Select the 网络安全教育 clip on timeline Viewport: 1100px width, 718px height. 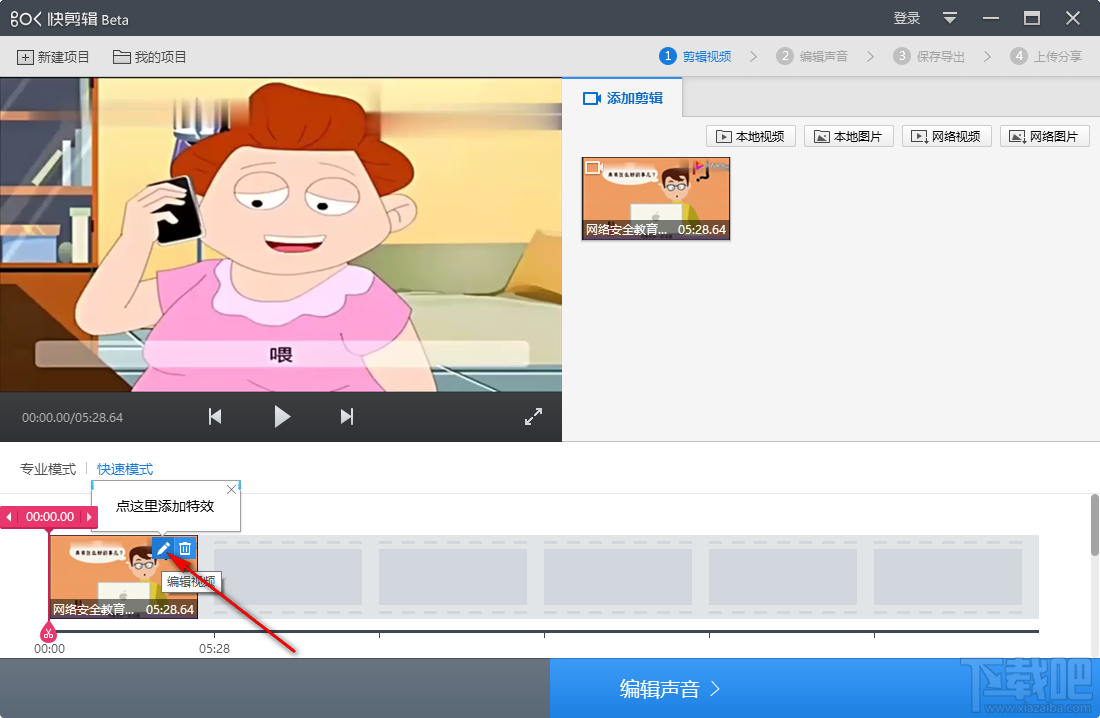tap(123, 577)
